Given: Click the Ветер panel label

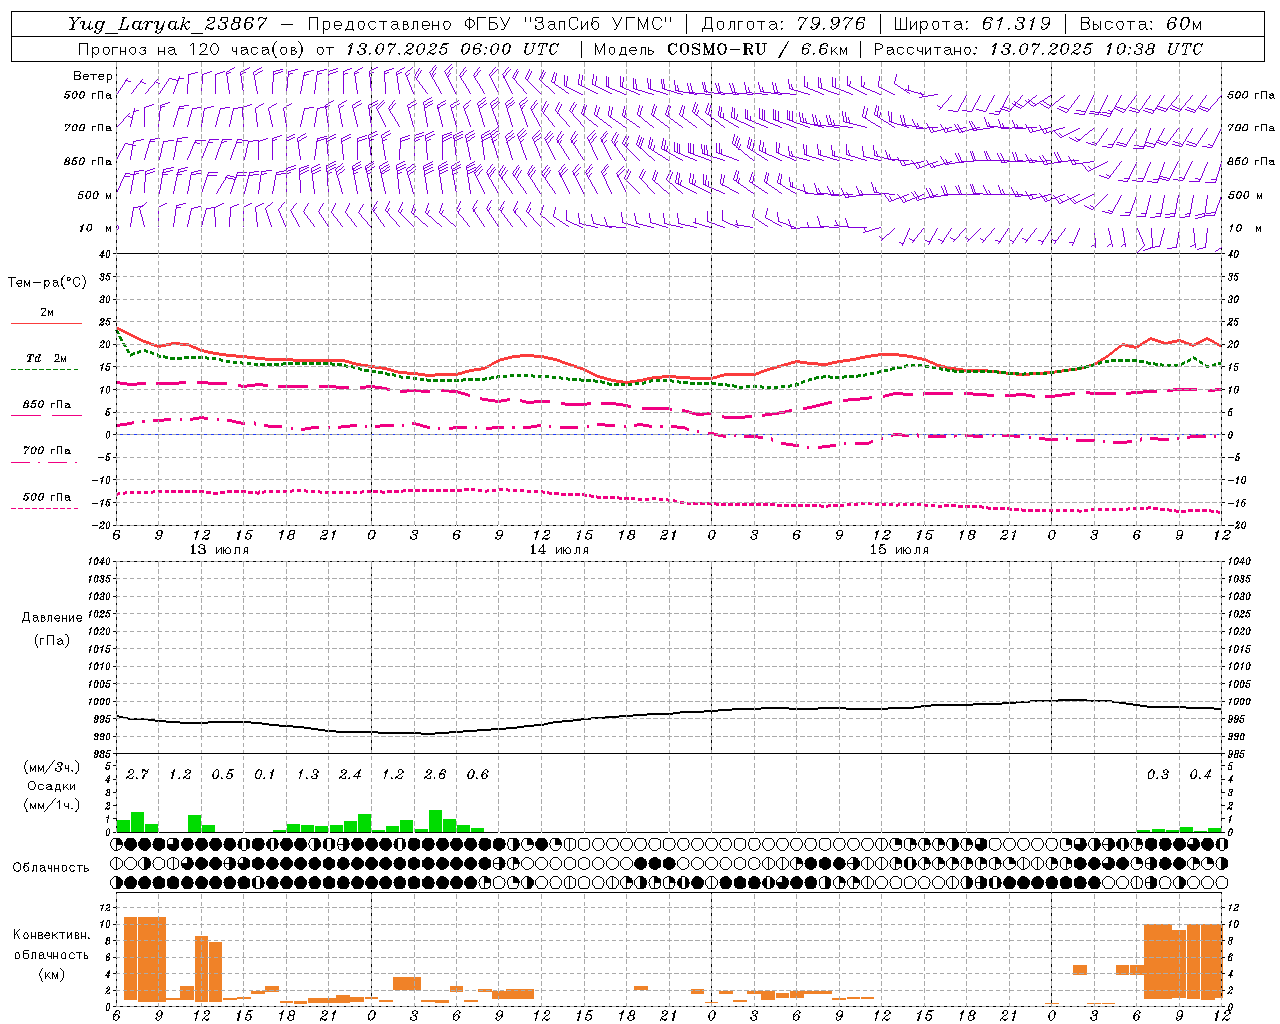Looking at the screenshot, I should tap(92, 76).
